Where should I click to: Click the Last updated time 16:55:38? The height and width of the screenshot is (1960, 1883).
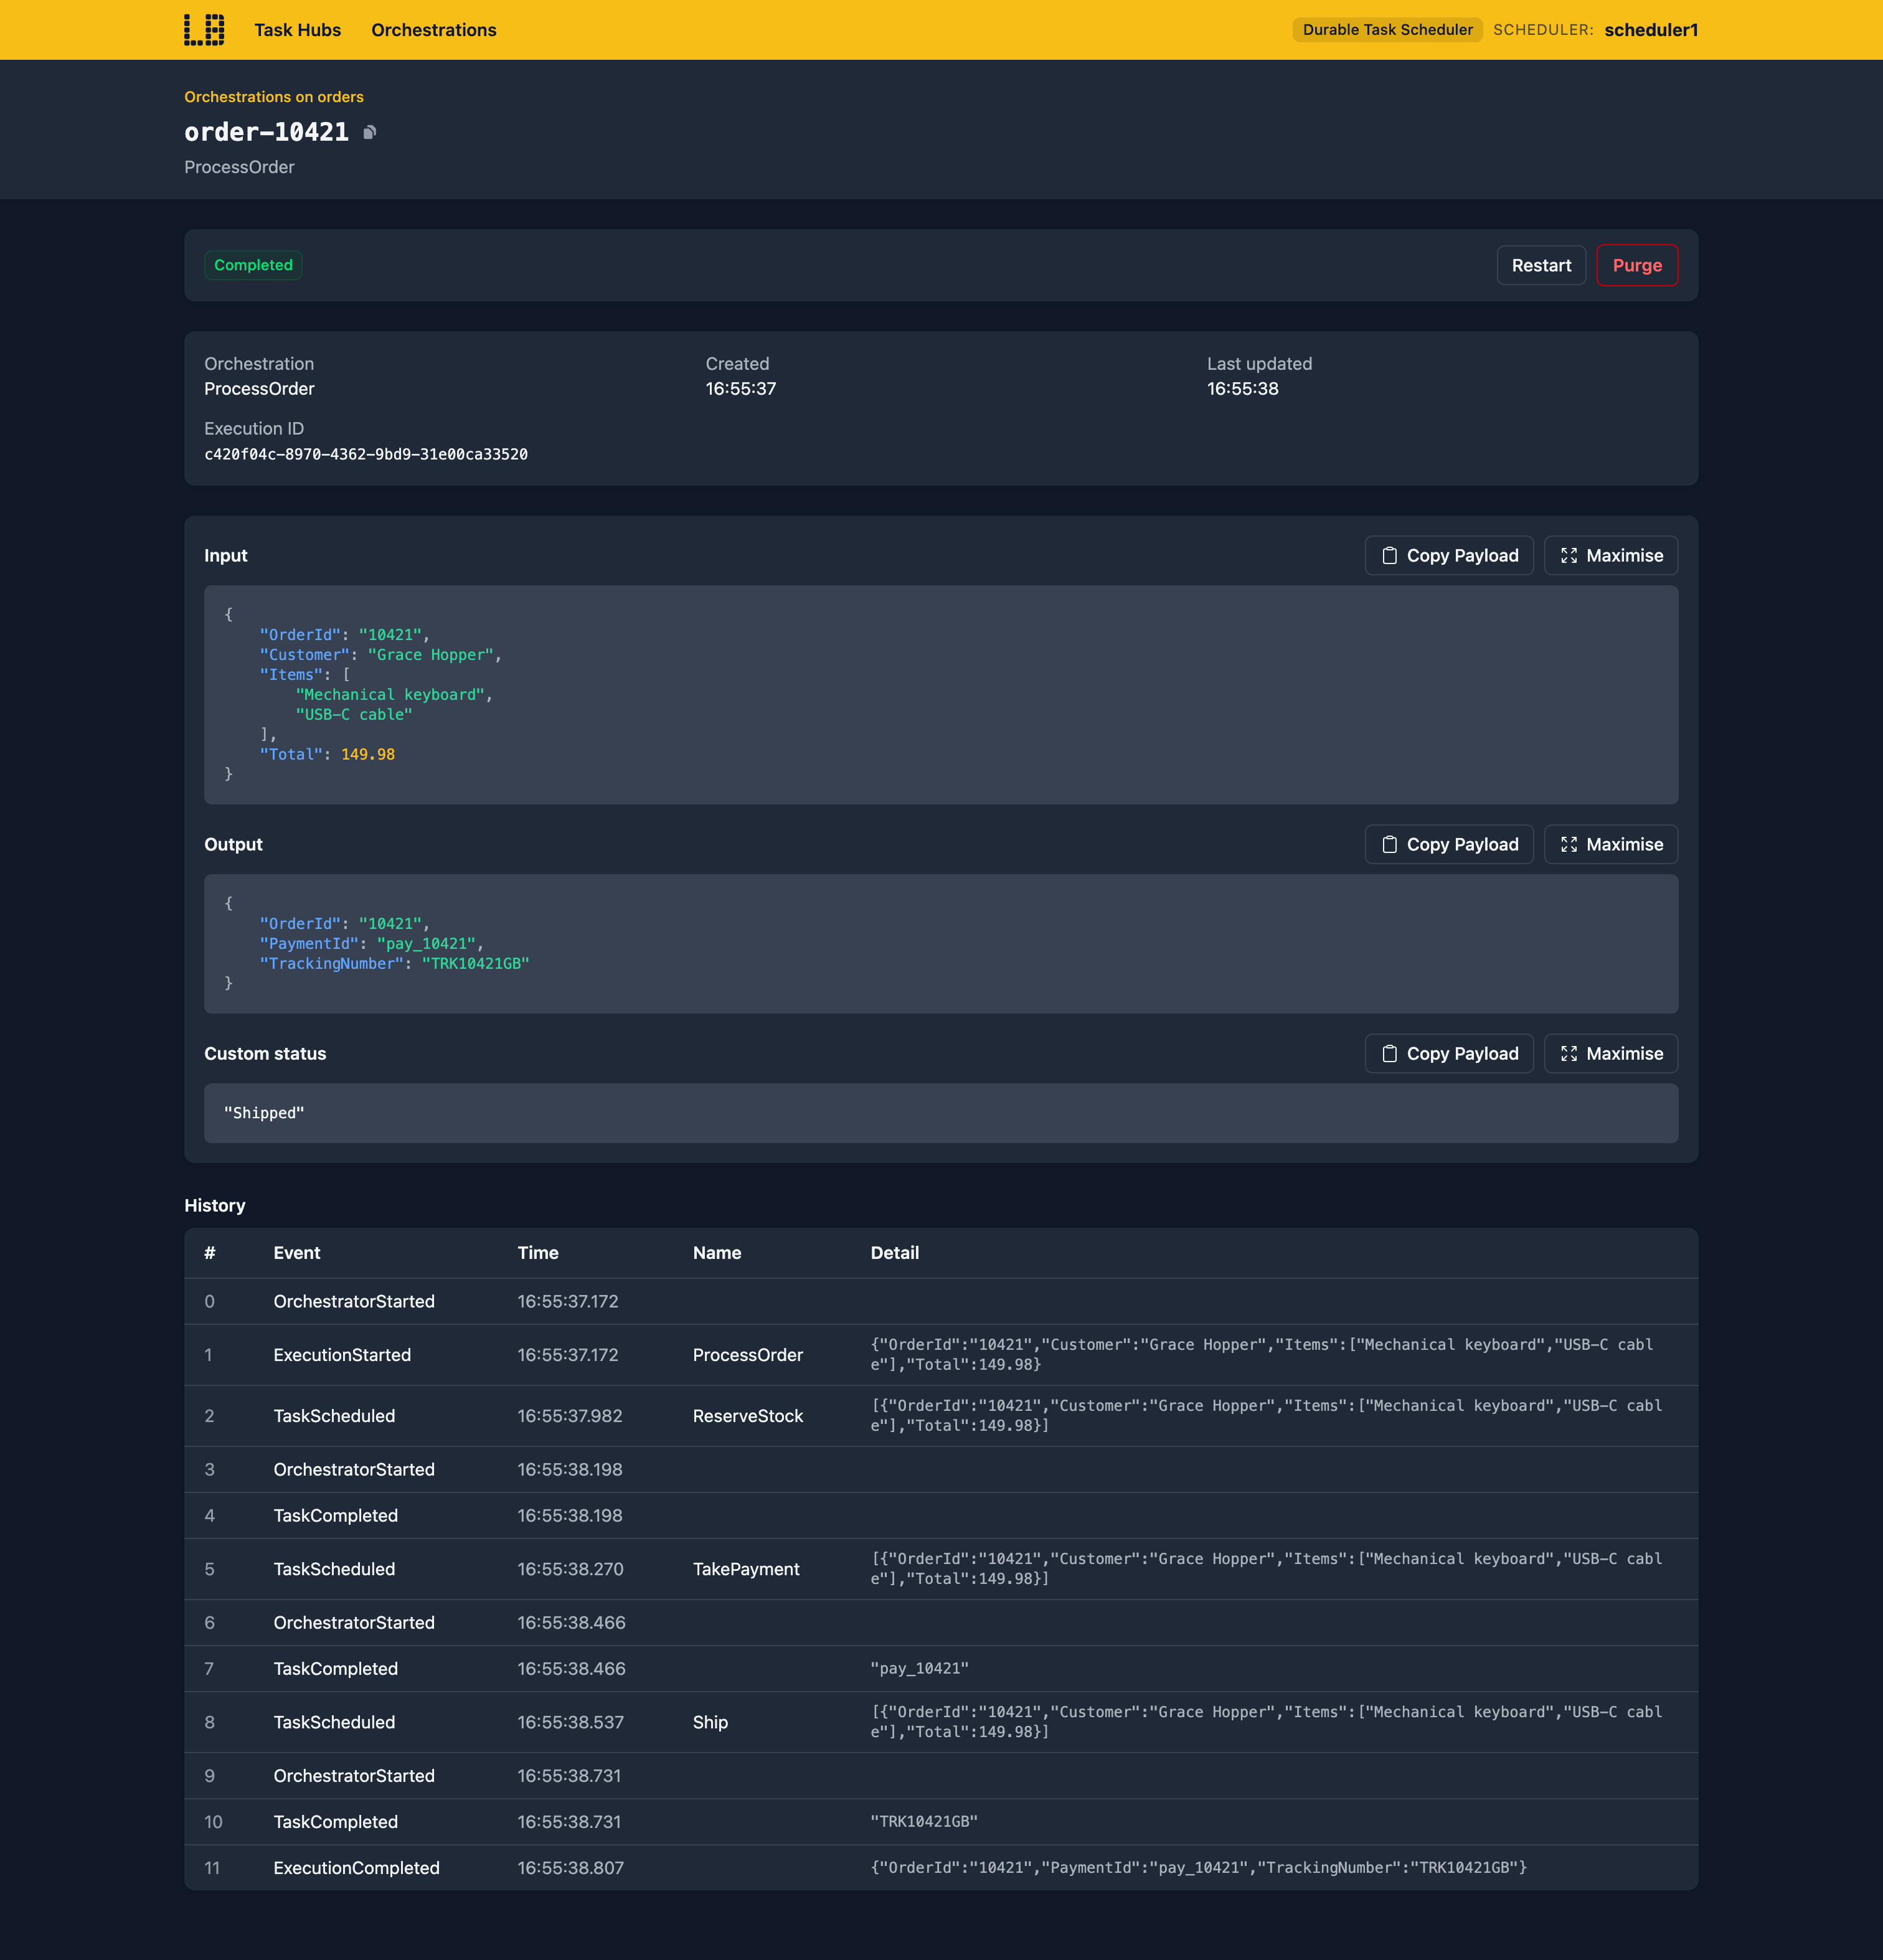1242,389
